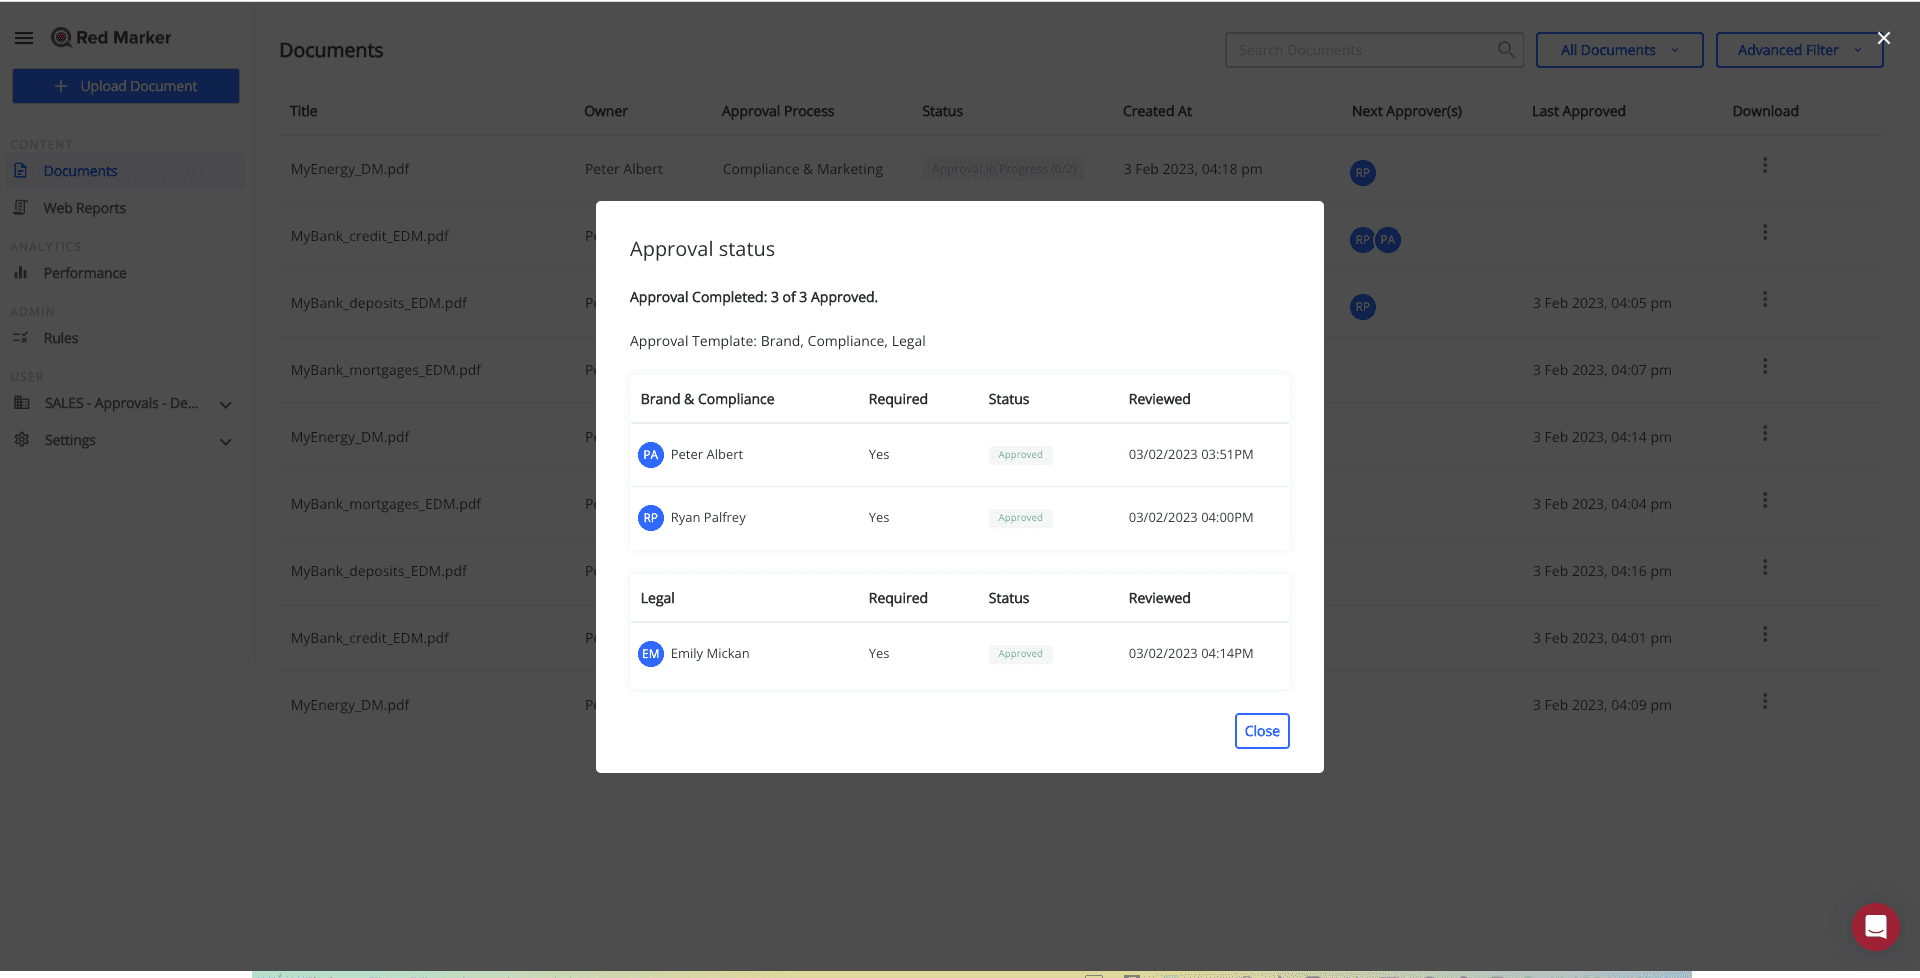This screenshot has height=978, width=1920.
Task: Click the search magnifier icon
Action: [x=1505, y=50]
